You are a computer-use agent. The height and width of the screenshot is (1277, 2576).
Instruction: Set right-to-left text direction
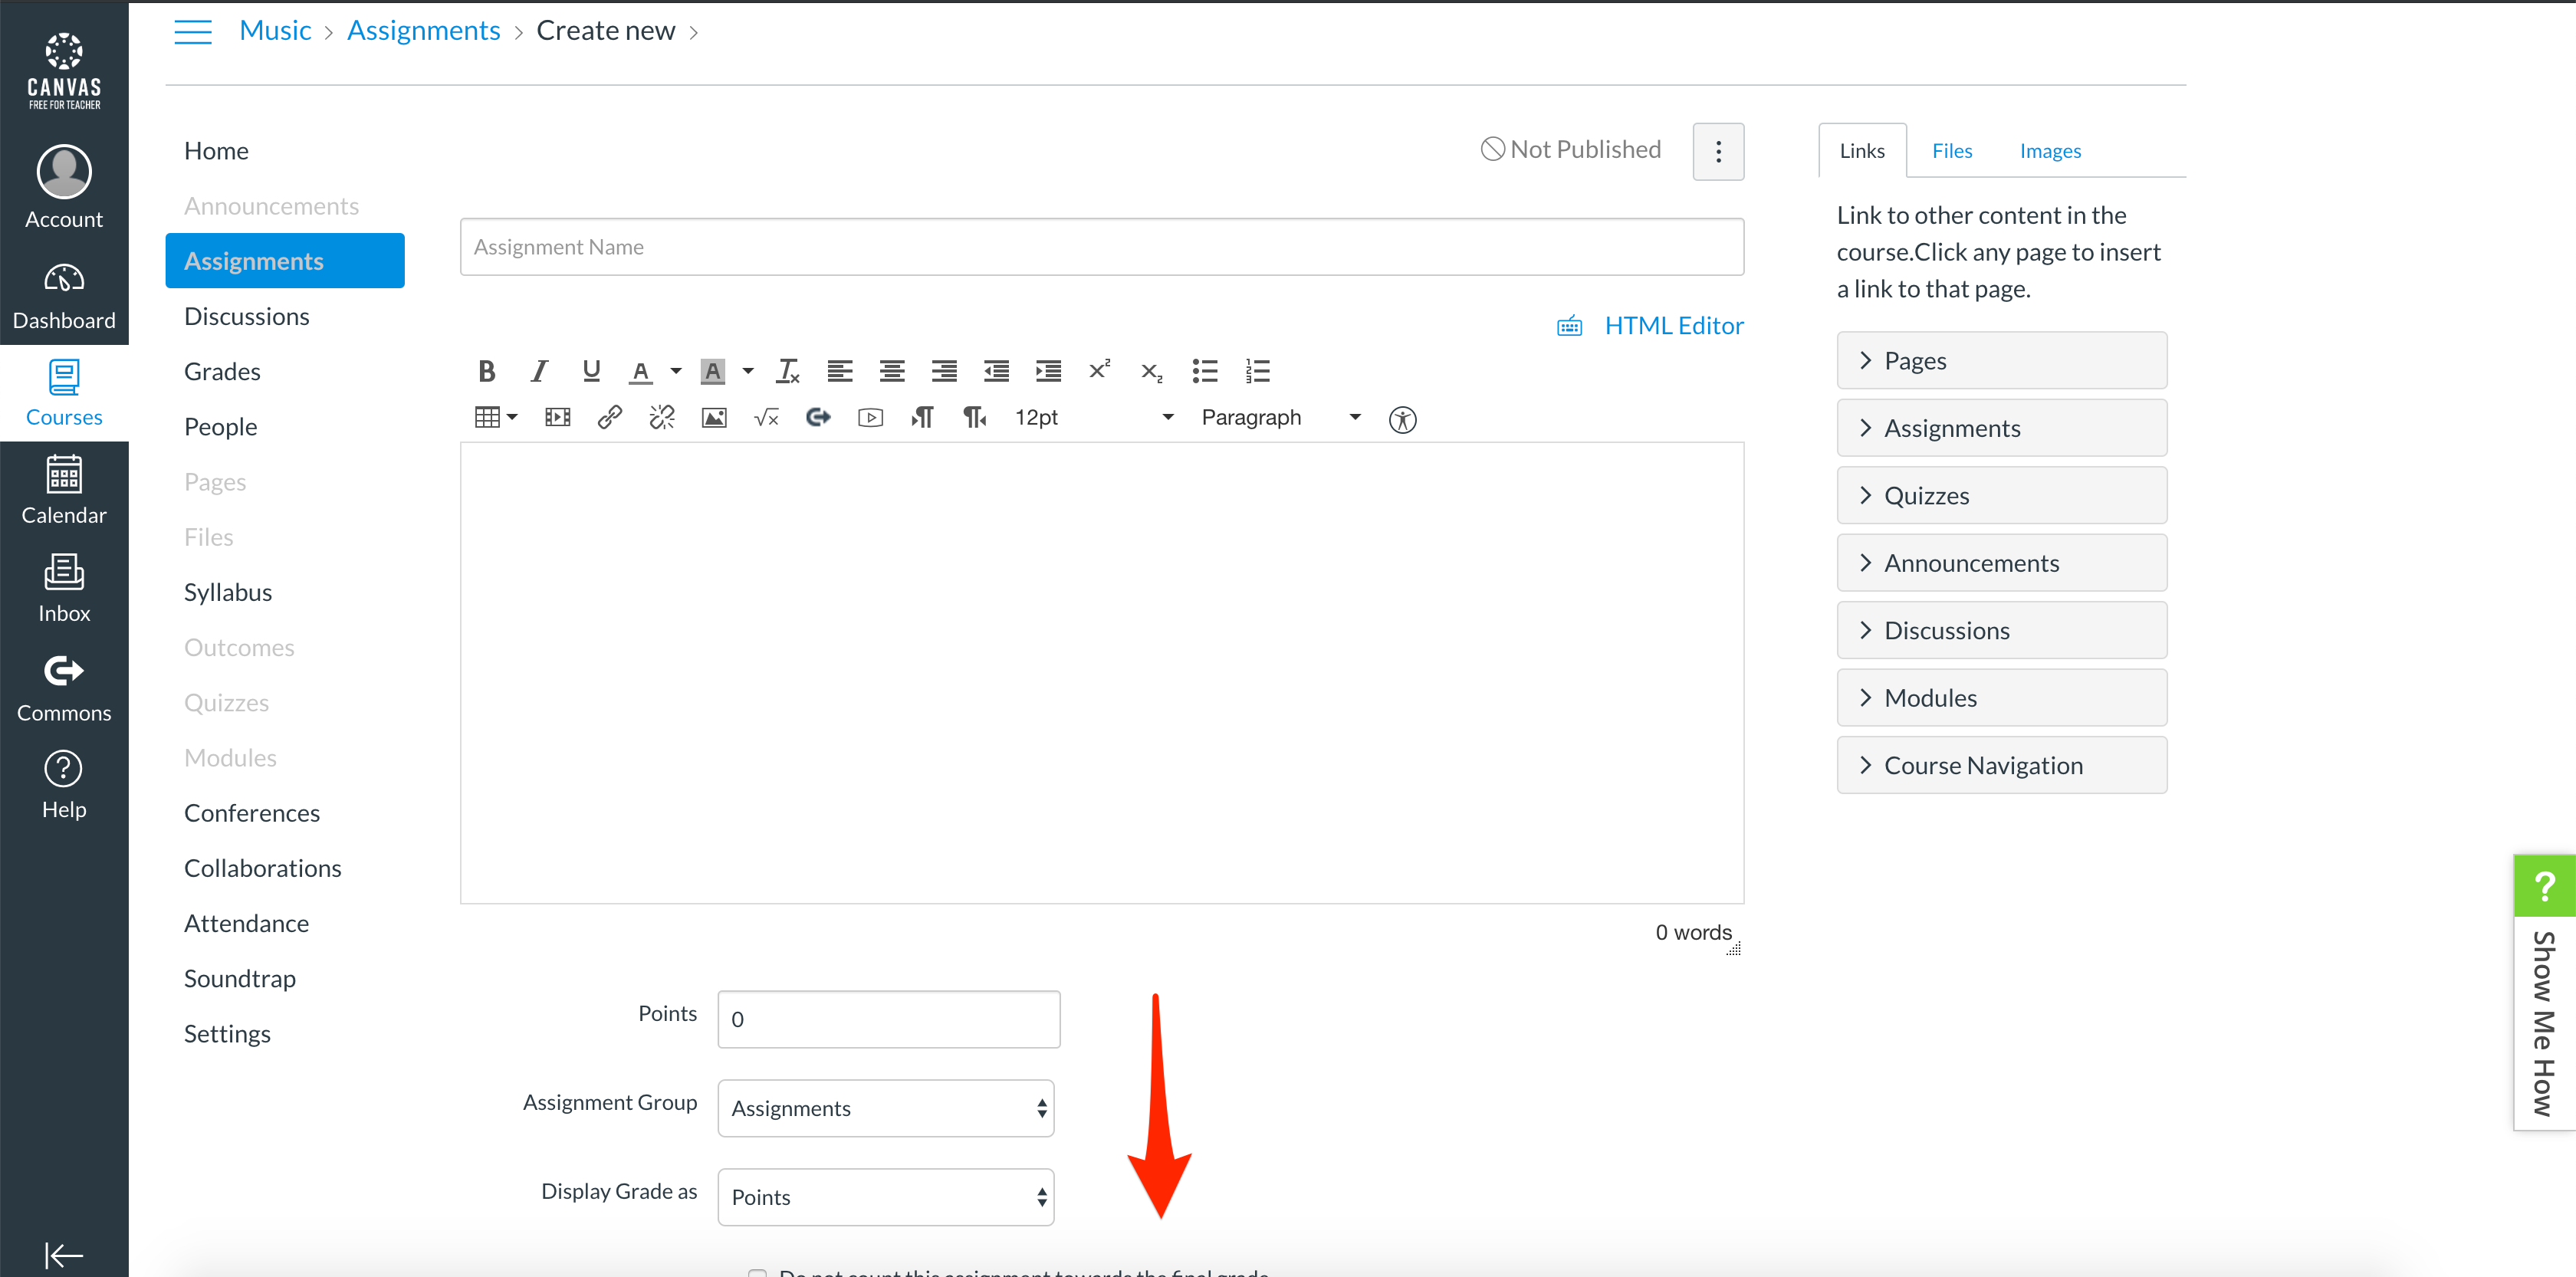974,417
